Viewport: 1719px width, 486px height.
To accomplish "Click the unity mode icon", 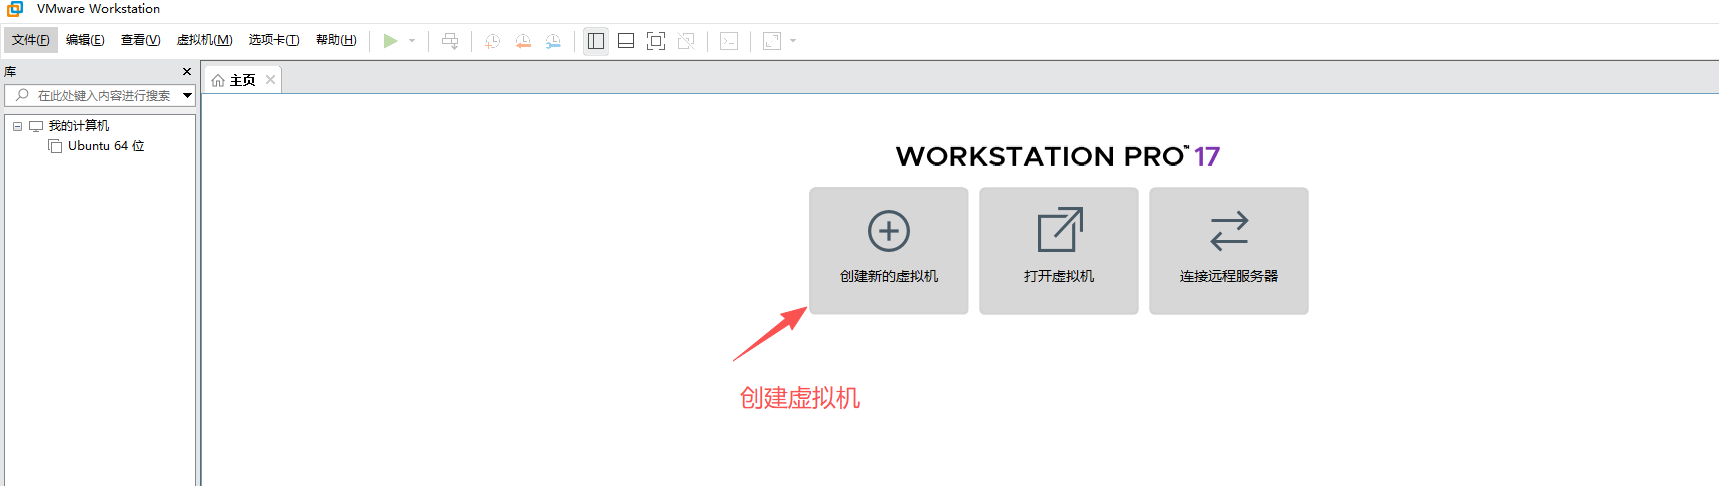I will coord(686,41).
